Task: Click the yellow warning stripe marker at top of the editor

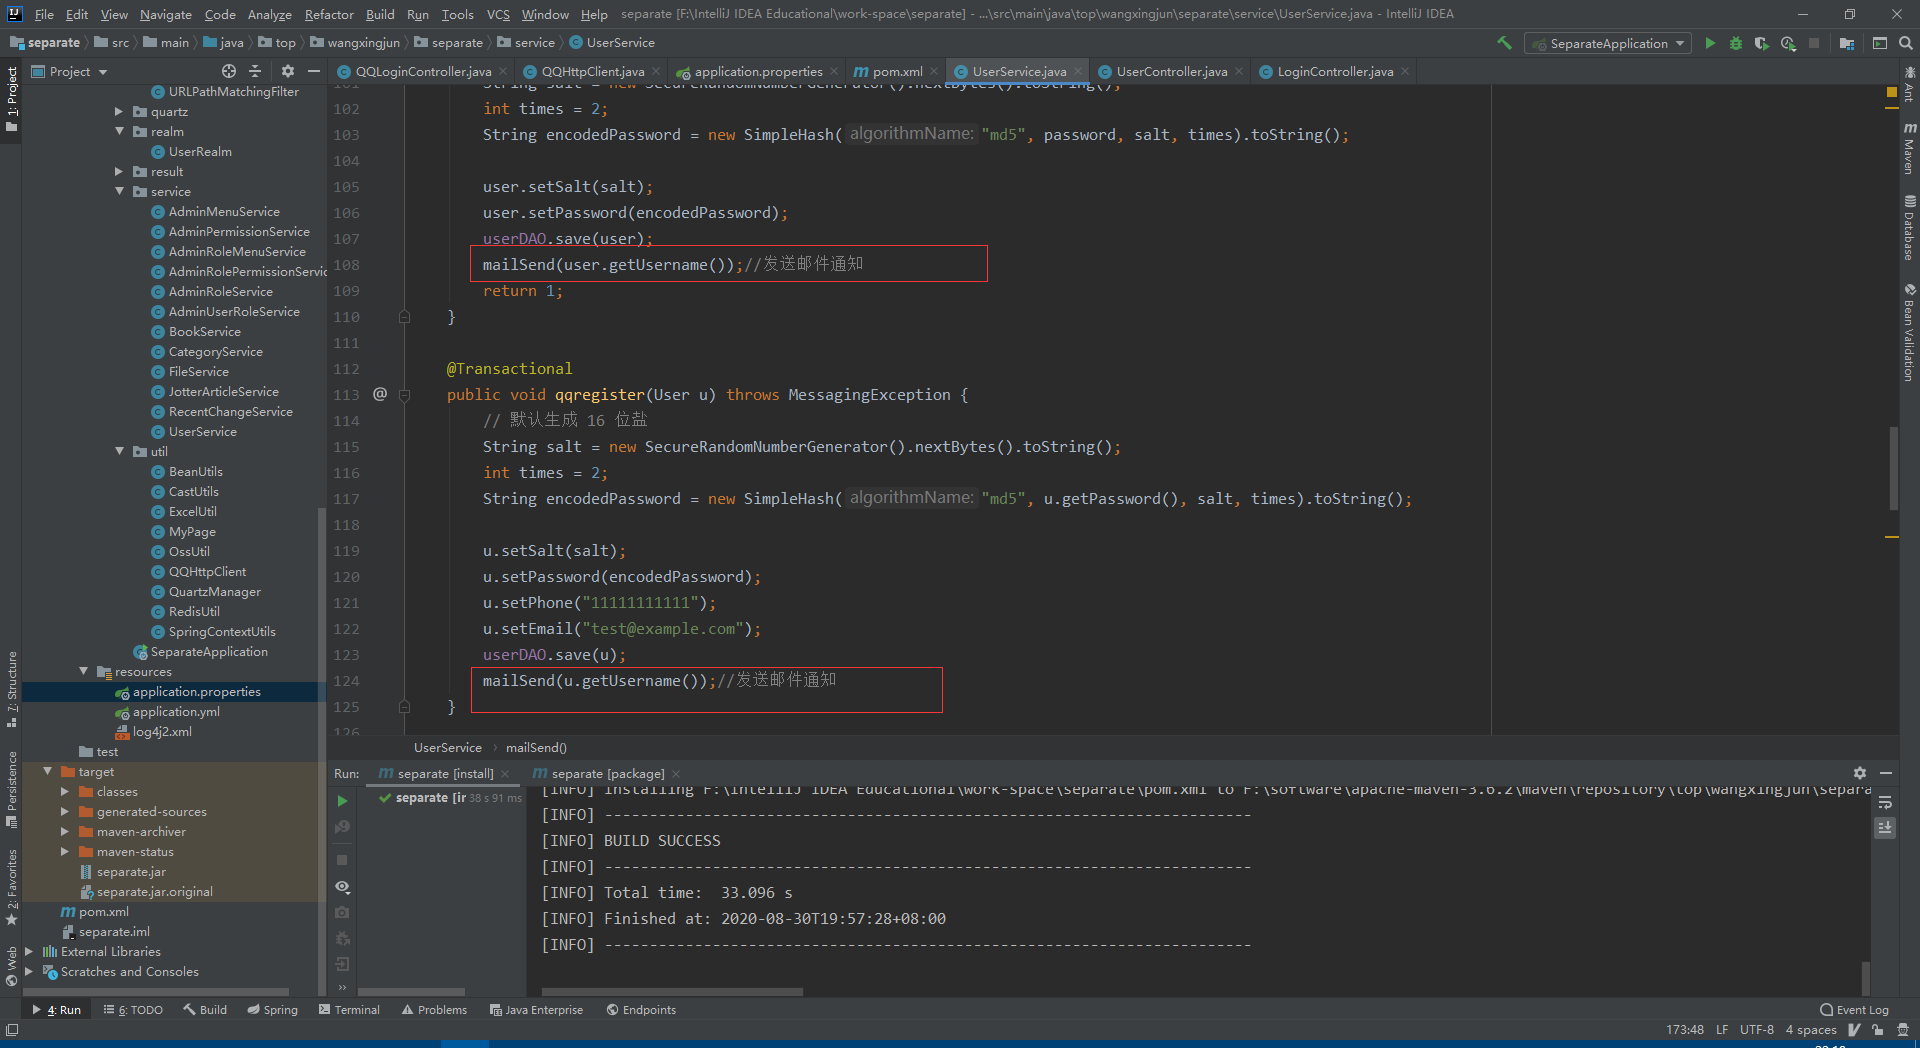Action: (x=1891, y=91)
